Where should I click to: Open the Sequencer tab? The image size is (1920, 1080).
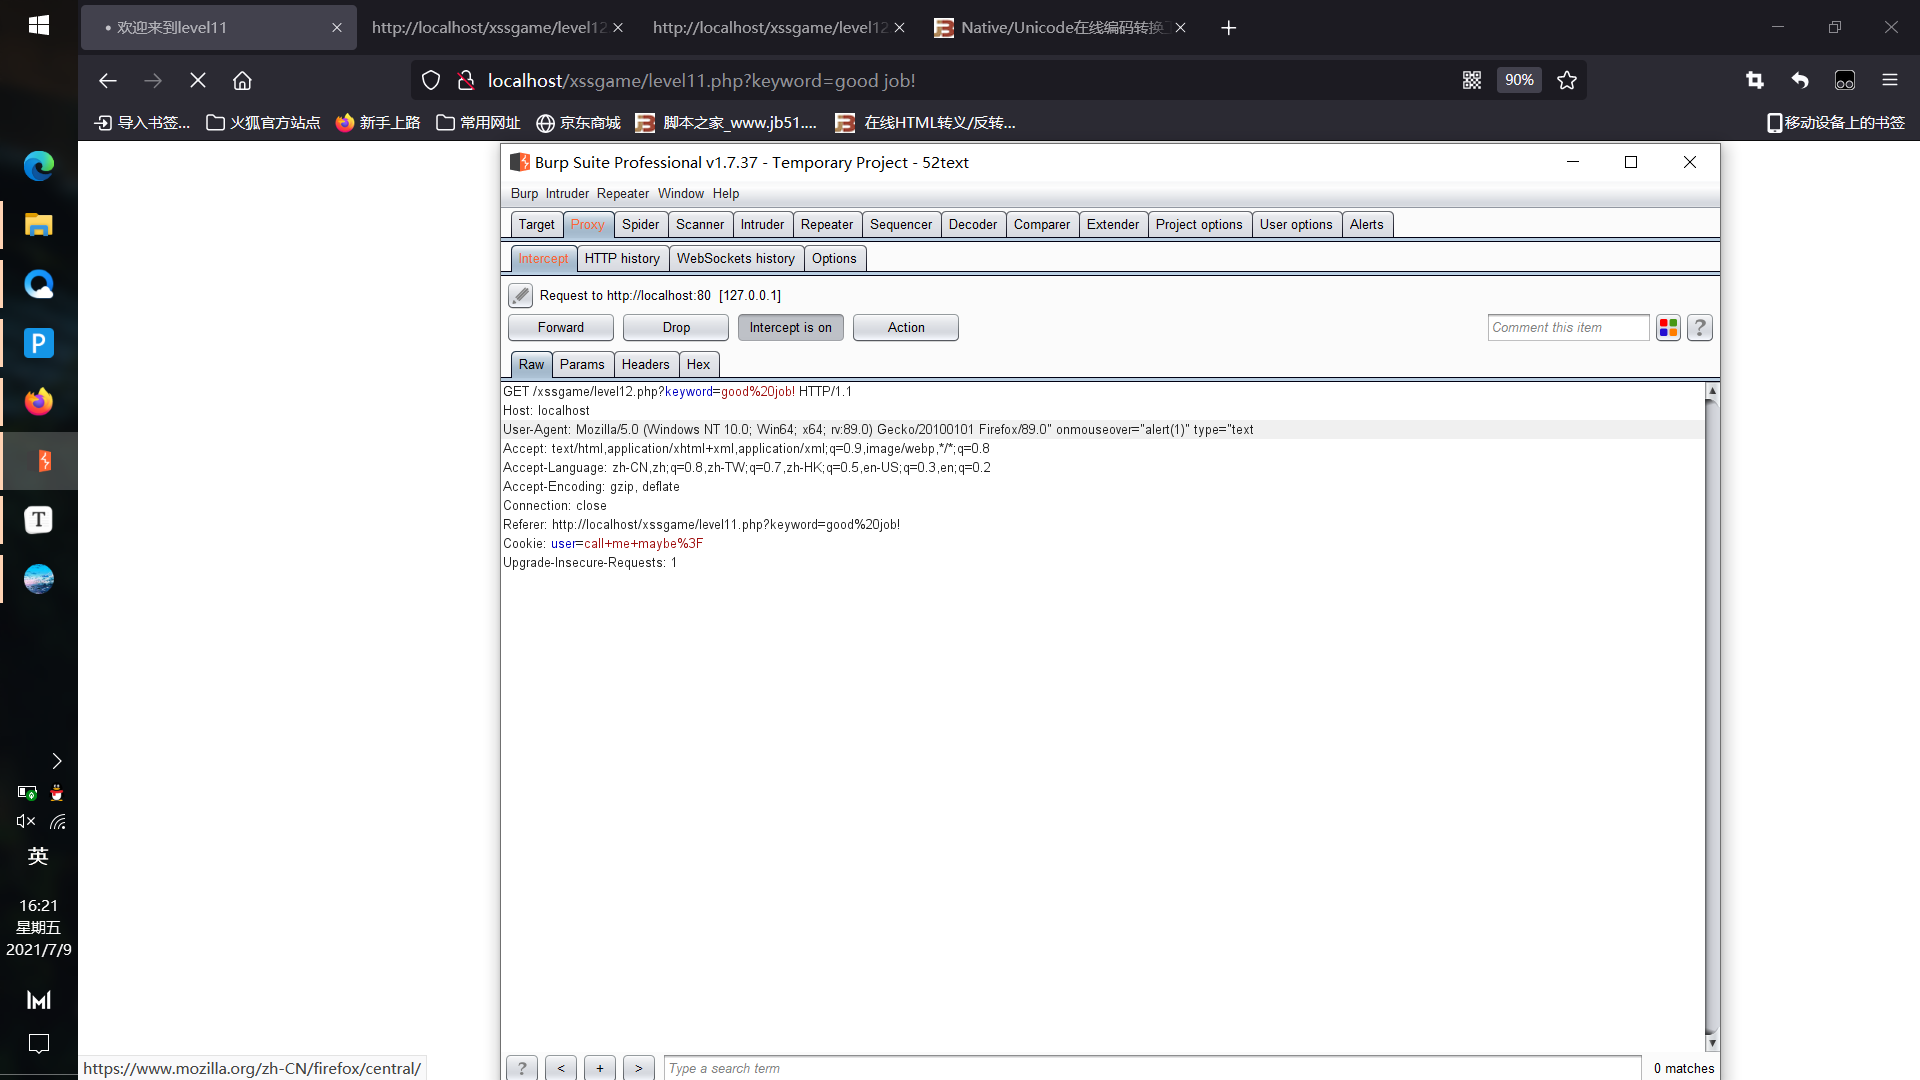coord(901,224)
